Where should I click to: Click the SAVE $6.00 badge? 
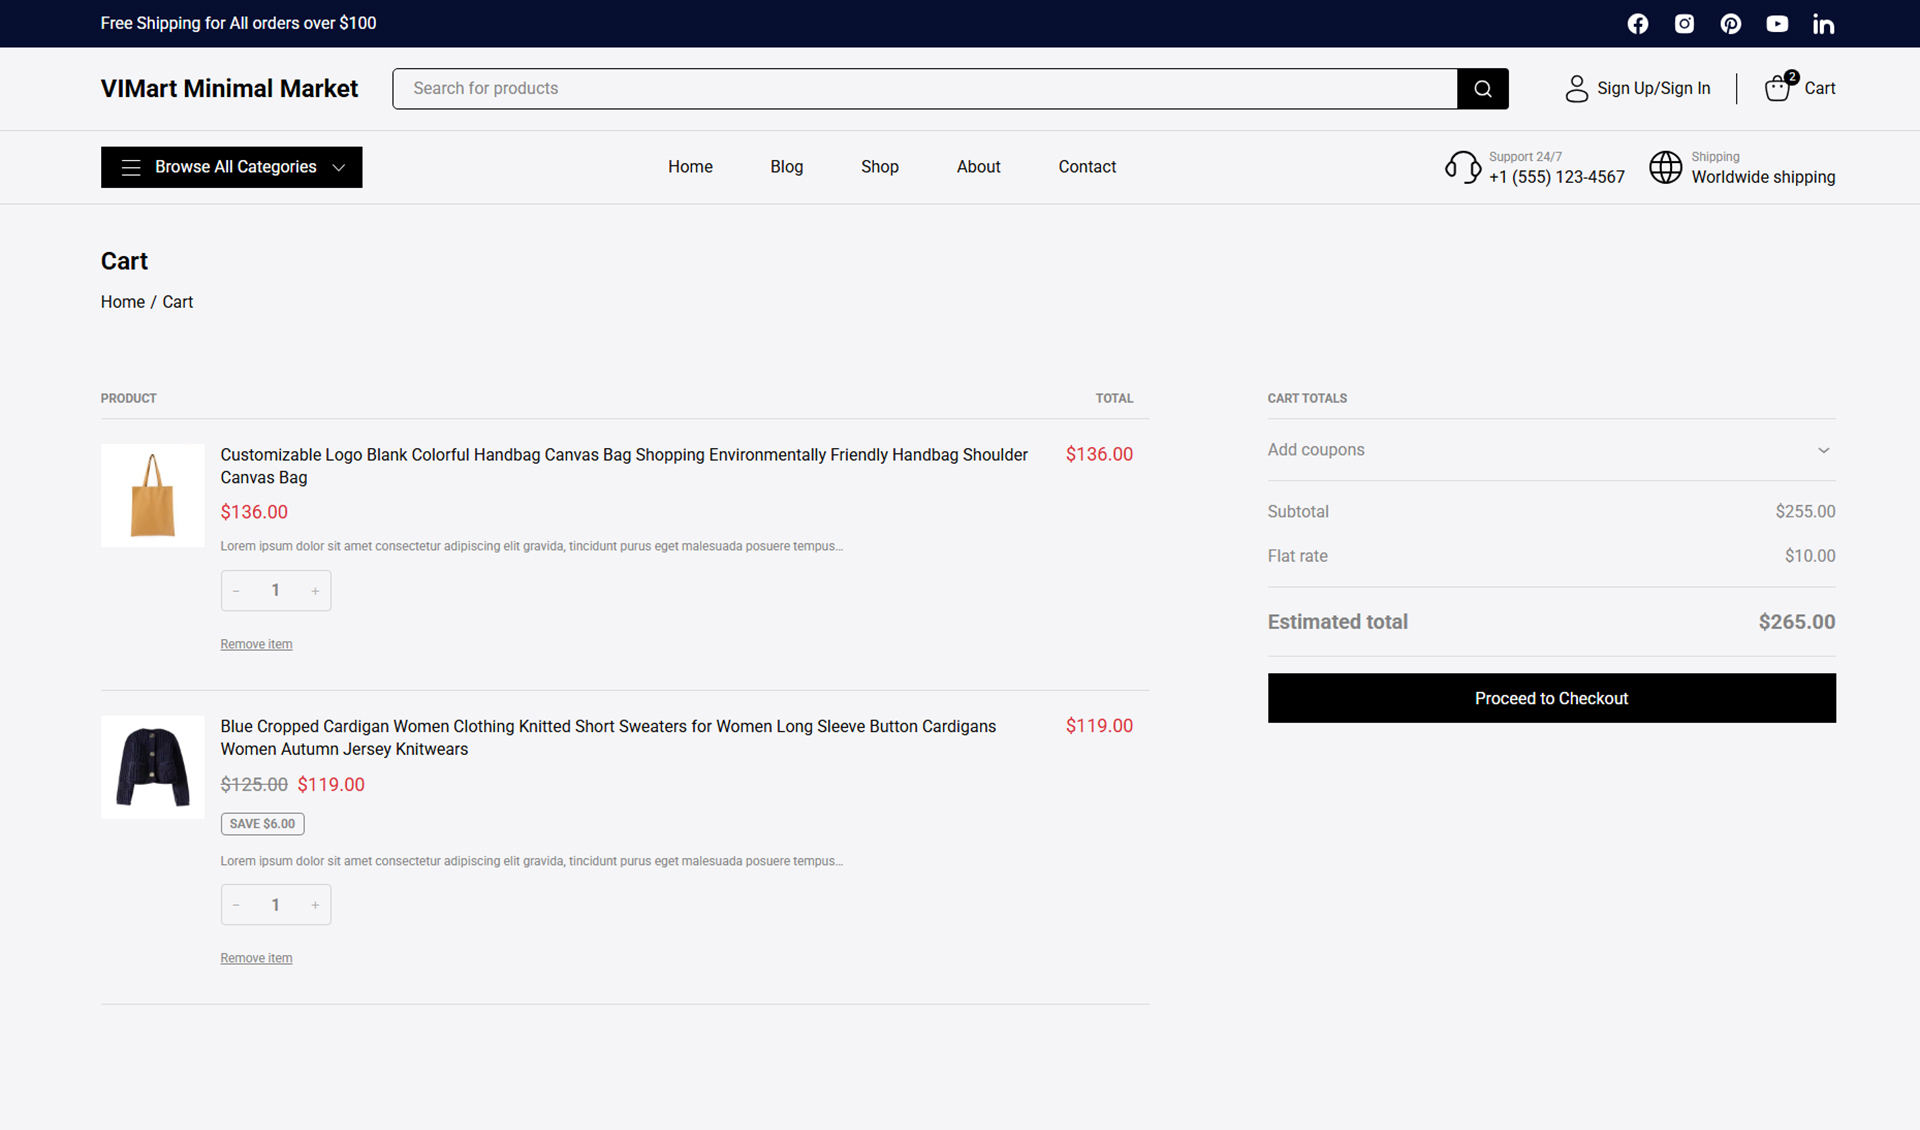(262, 823)
